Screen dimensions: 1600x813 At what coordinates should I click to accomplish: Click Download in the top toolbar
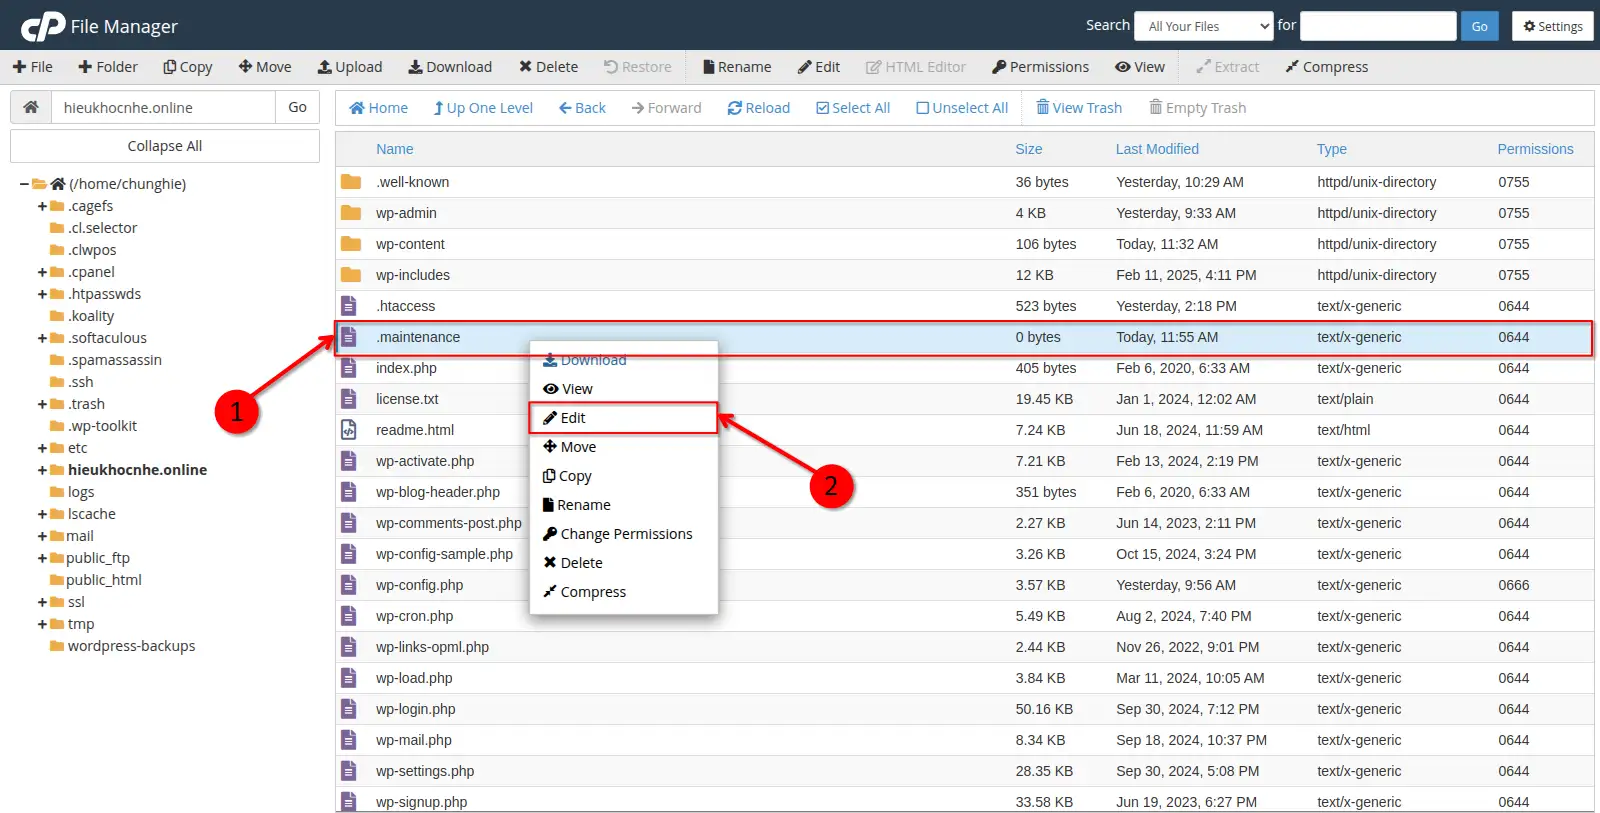[x=450, y=67]
